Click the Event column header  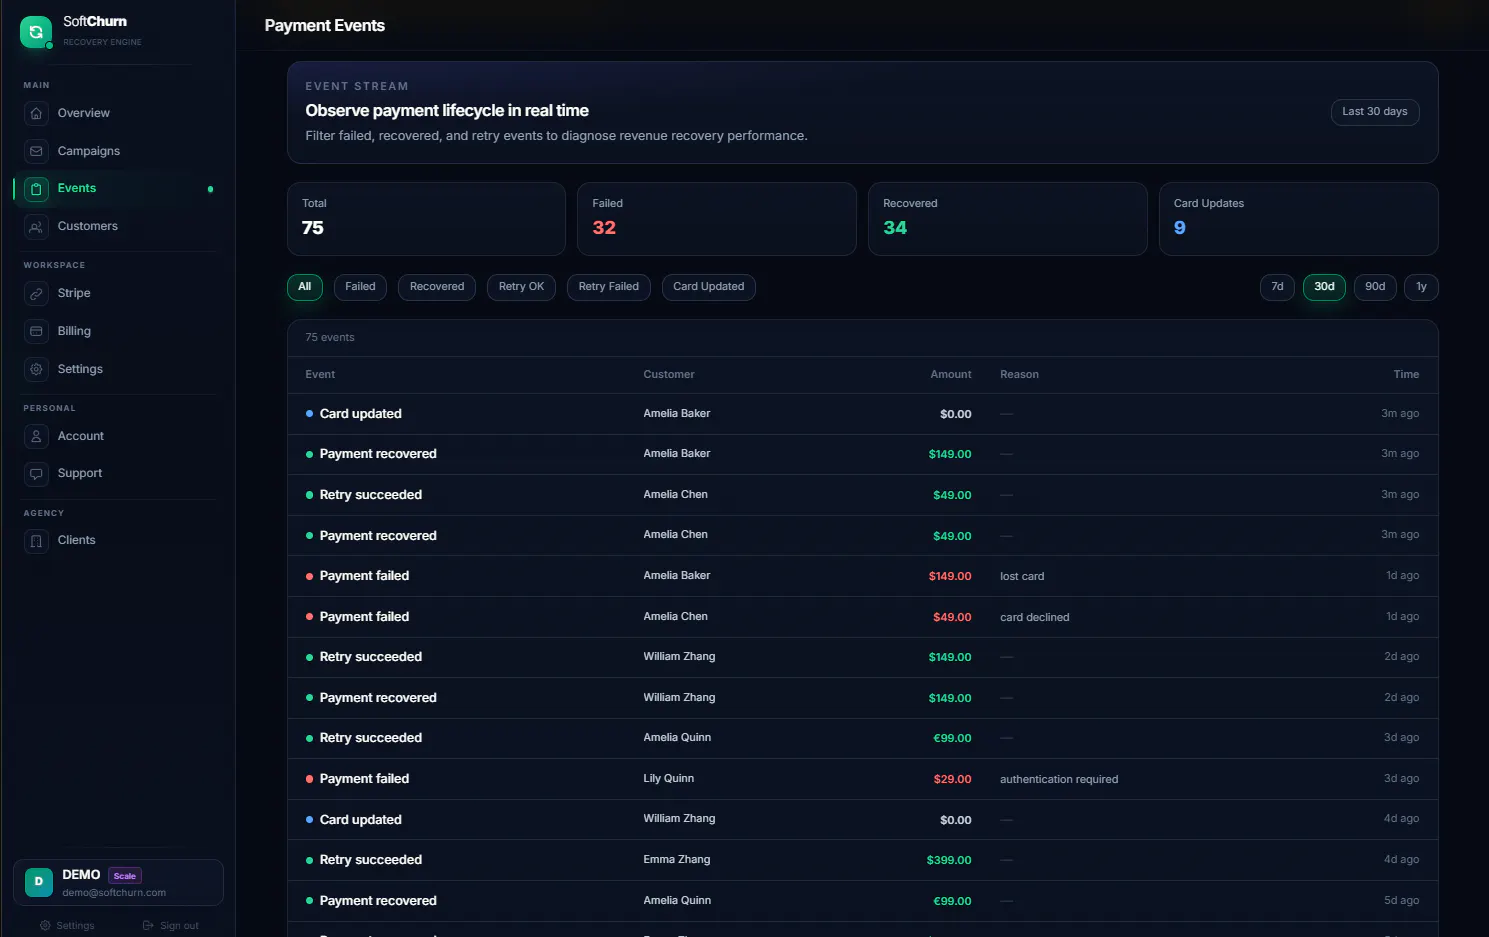tap(320, 375)
